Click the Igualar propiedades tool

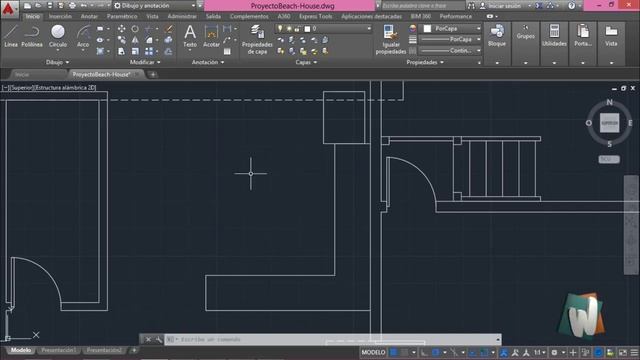point(391,40)
